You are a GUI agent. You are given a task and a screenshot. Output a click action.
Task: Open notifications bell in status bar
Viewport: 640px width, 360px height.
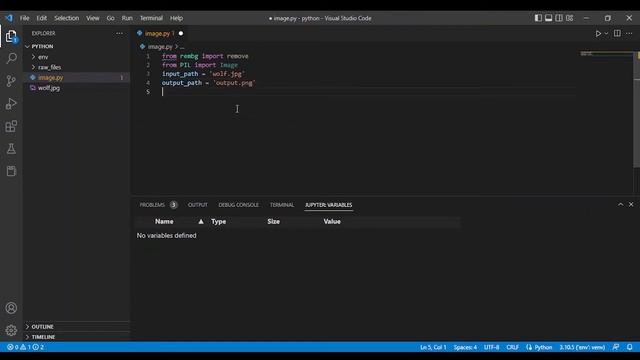(x=630, y=347)
